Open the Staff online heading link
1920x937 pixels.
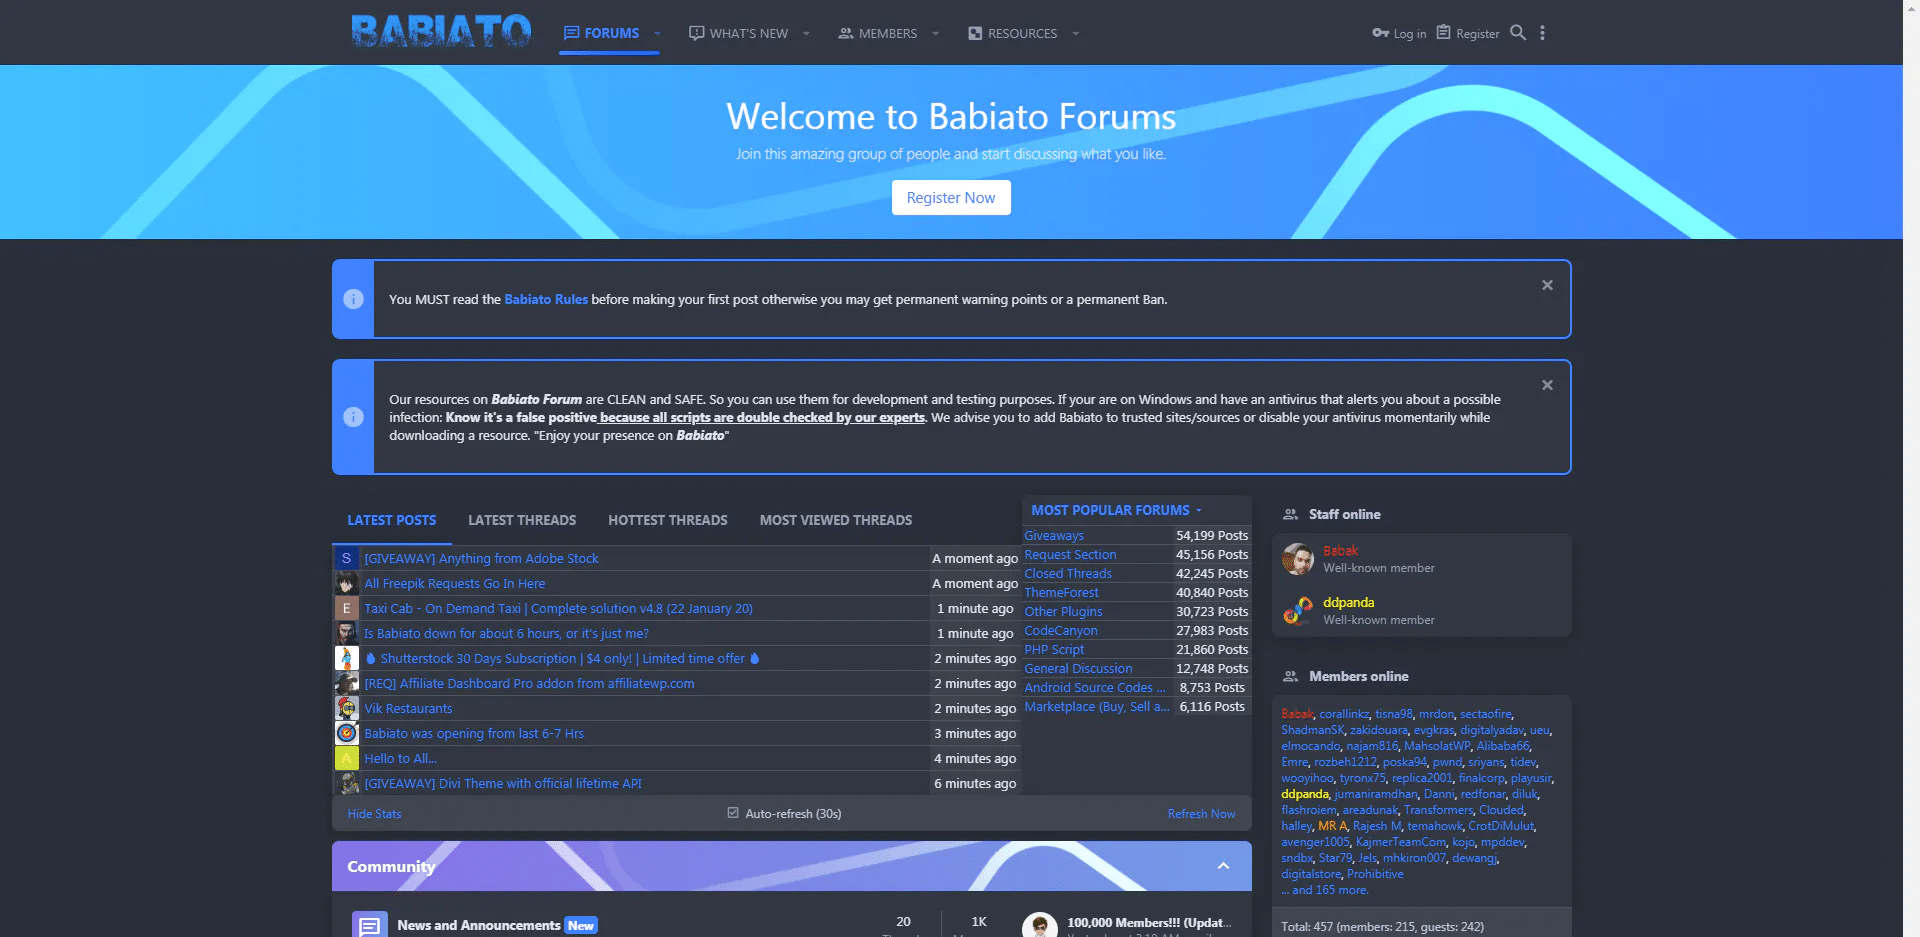point(1344,514)
